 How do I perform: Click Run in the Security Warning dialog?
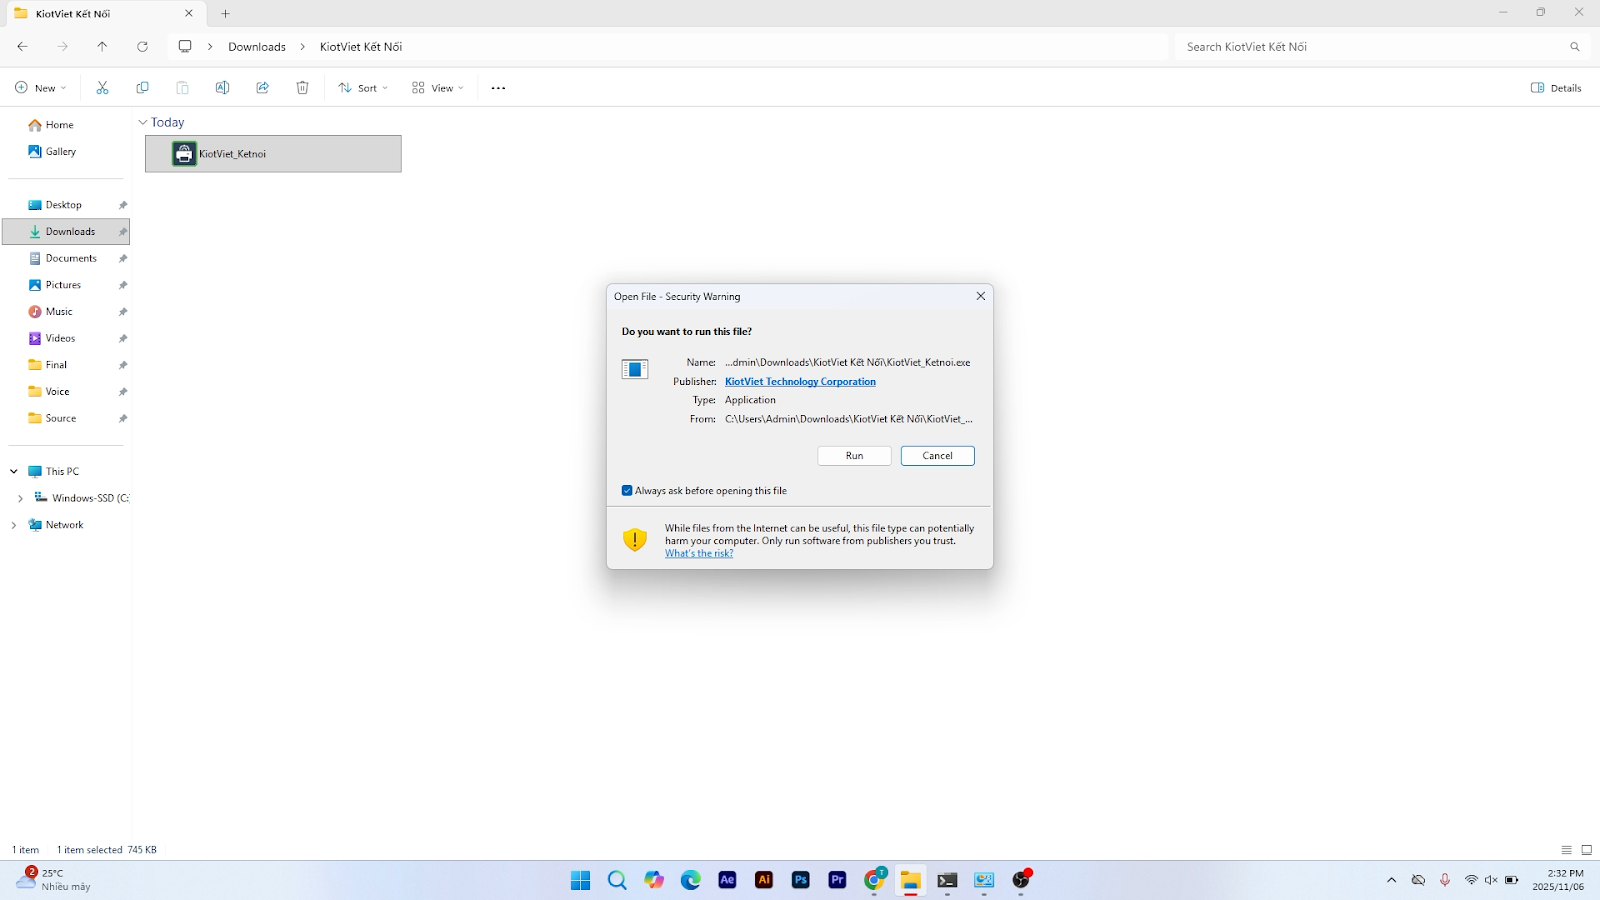[x=854, y=456]
